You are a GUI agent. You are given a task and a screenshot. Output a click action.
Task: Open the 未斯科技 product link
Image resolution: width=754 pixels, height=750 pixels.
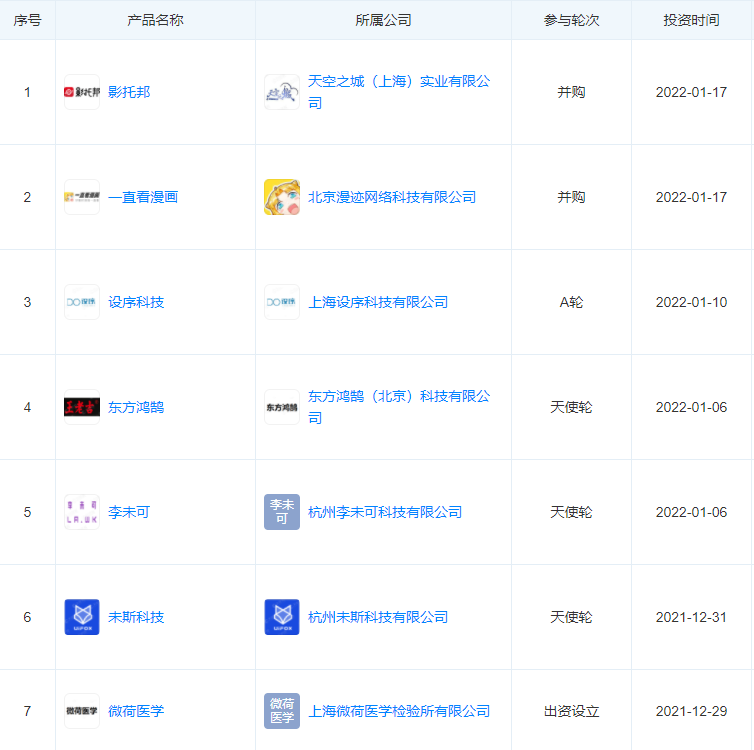click(136, 617)
